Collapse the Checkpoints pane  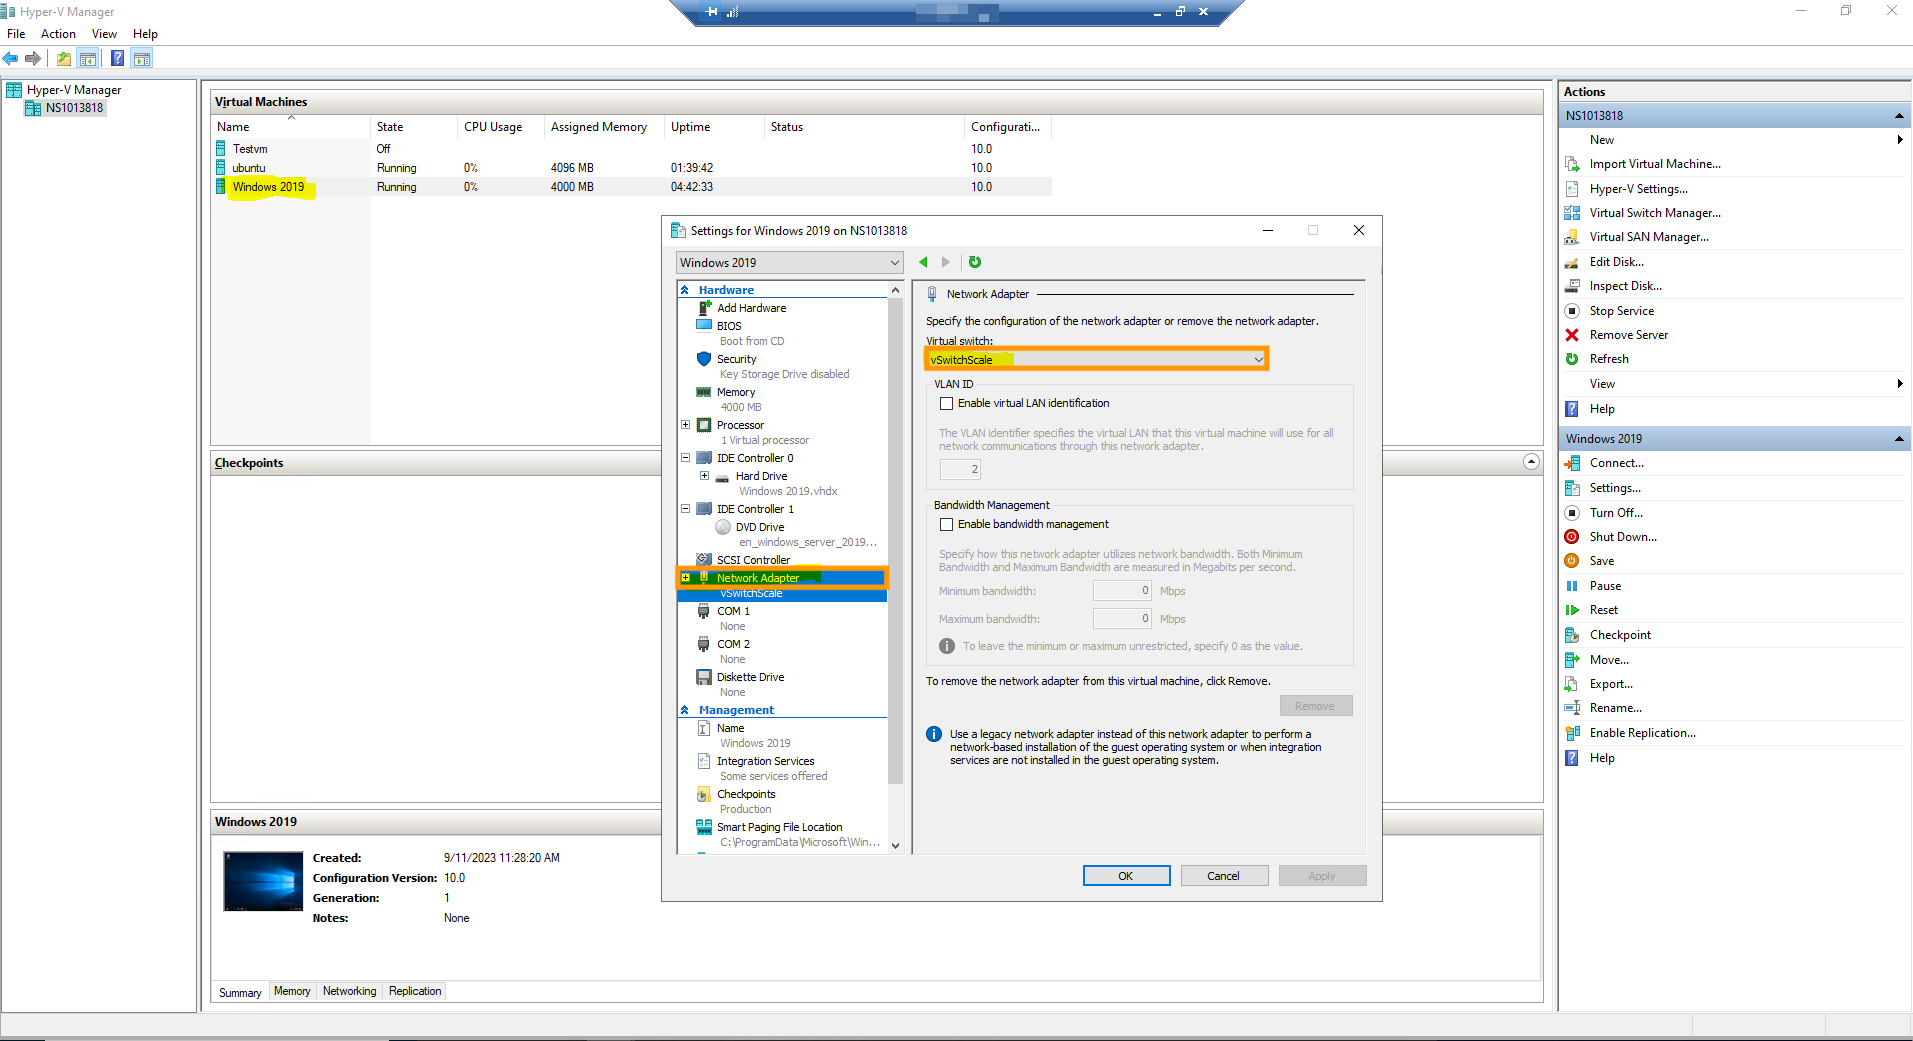click(1531, 462)
